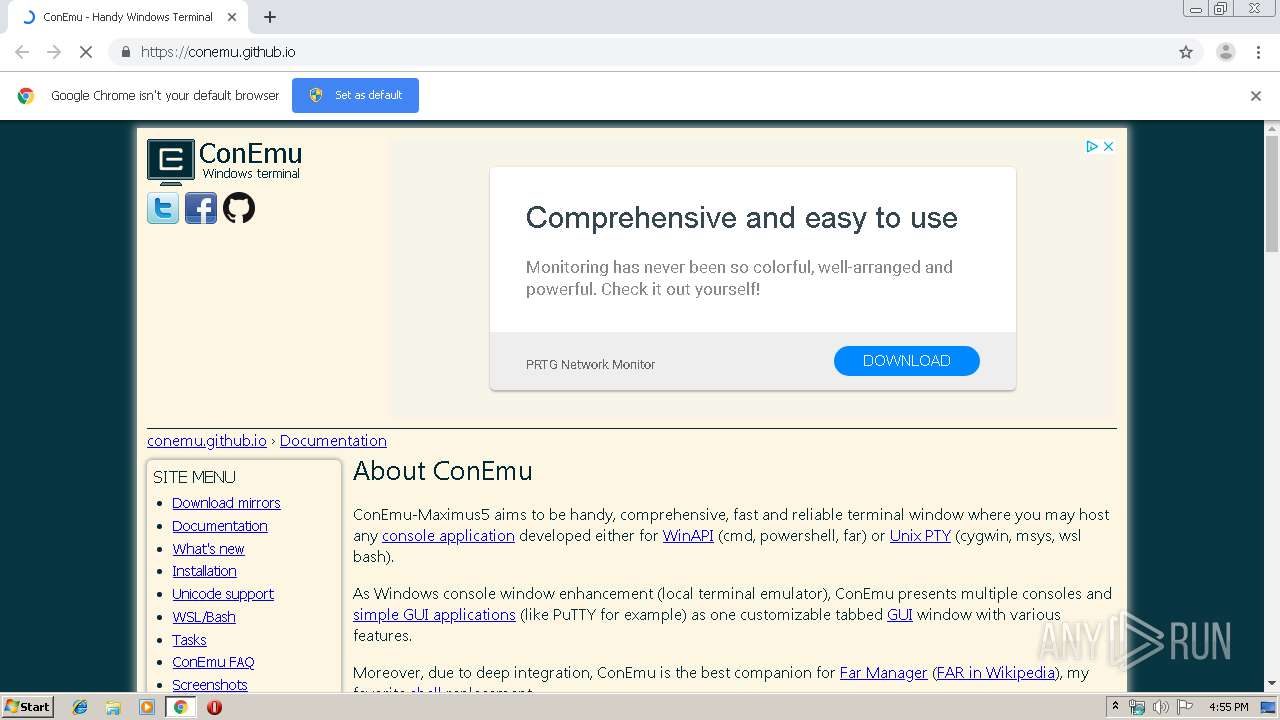
Task: Click the taskbar clock showing 4:55 PM
Action: pyautogui.click(x=1228, y=707)
